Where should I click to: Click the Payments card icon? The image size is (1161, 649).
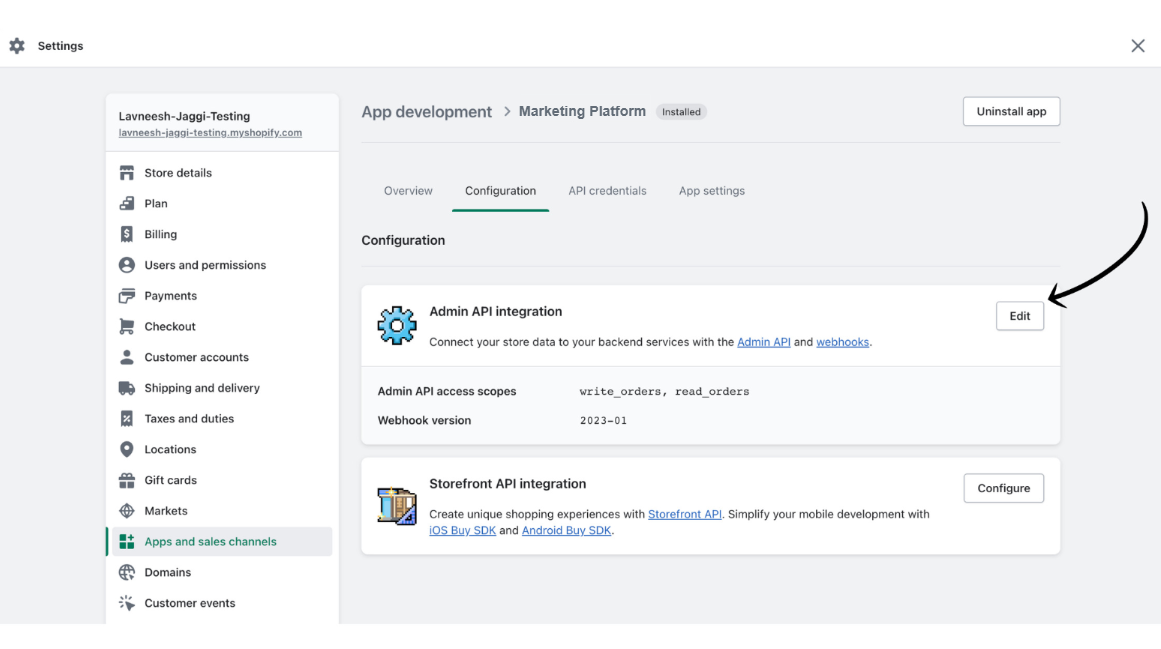point(127,295)
